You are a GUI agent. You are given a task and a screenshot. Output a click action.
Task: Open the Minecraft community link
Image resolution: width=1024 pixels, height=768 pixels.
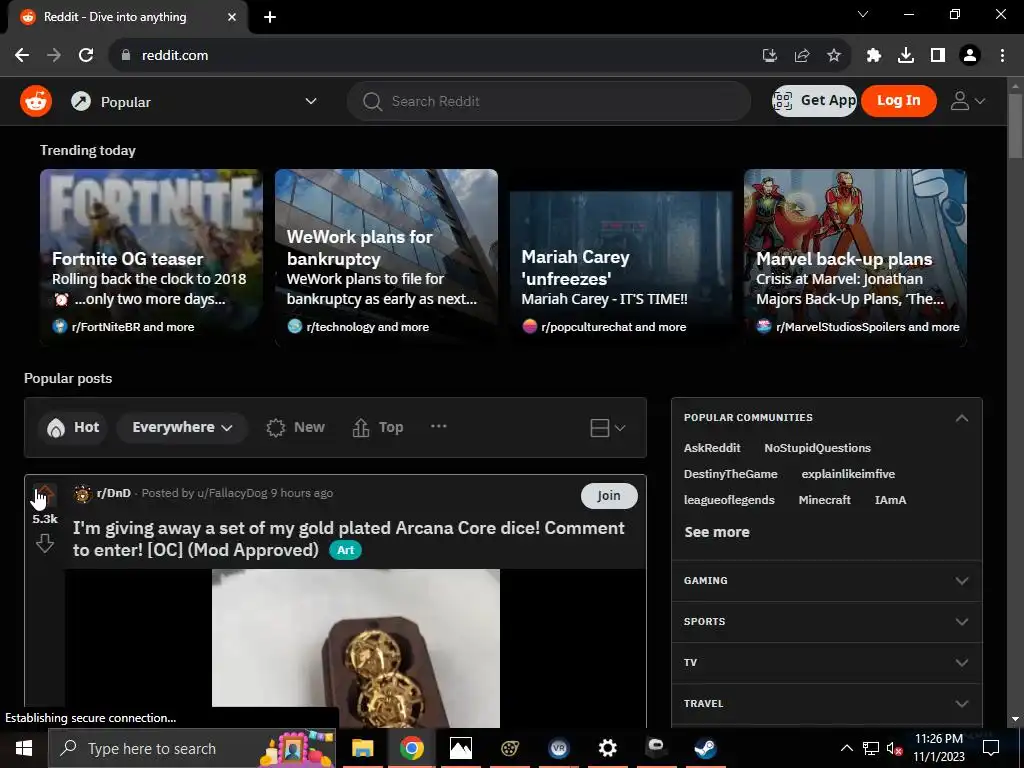[824, 500]
